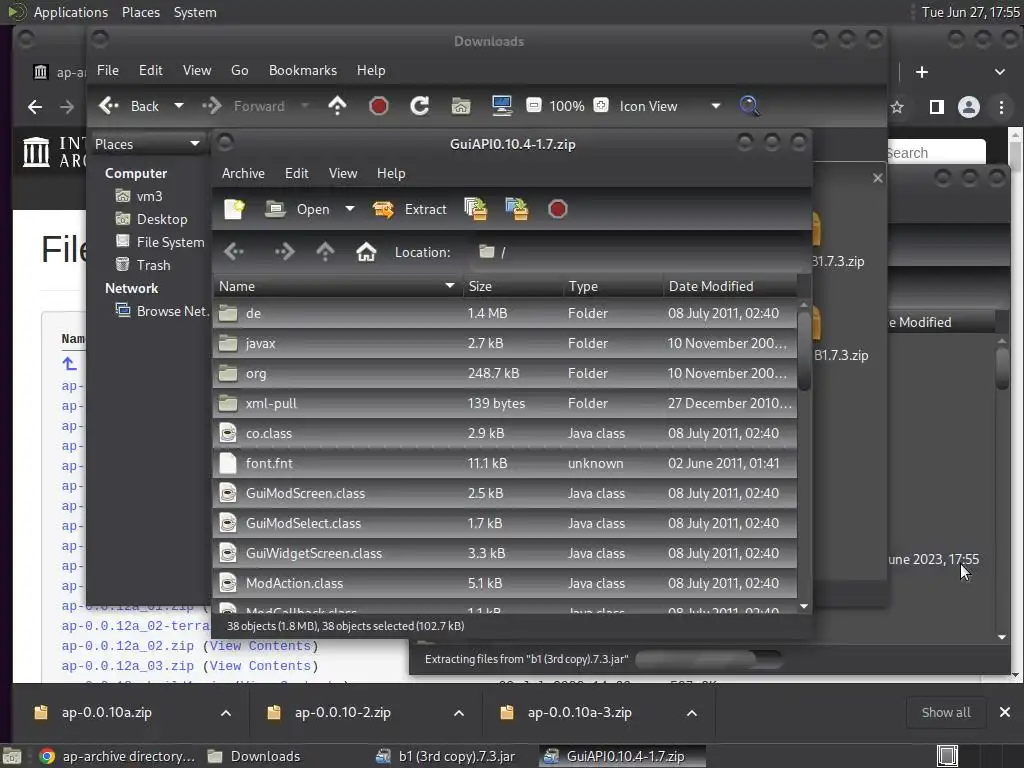Open File menu in Downloads window
1024x768 pixels.
pos(108,71)
